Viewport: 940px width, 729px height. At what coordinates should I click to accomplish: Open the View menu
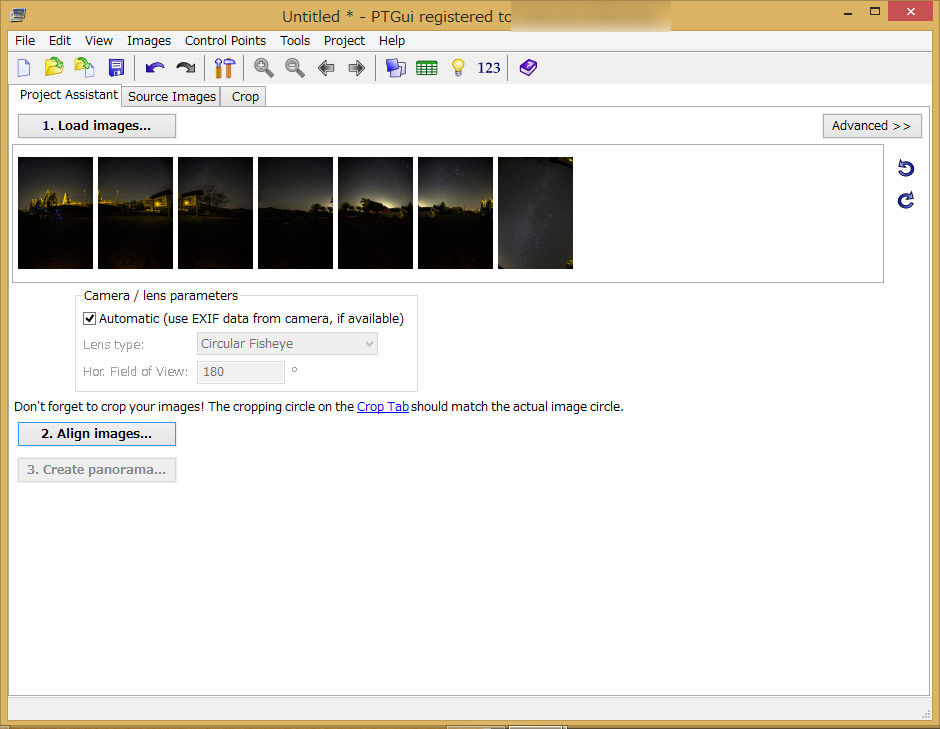[x=99, y=40]
